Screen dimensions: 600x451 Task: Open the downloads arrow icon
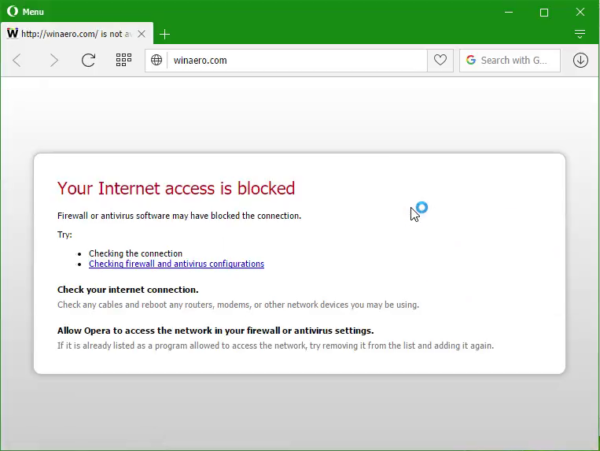[x=580, y=60]
